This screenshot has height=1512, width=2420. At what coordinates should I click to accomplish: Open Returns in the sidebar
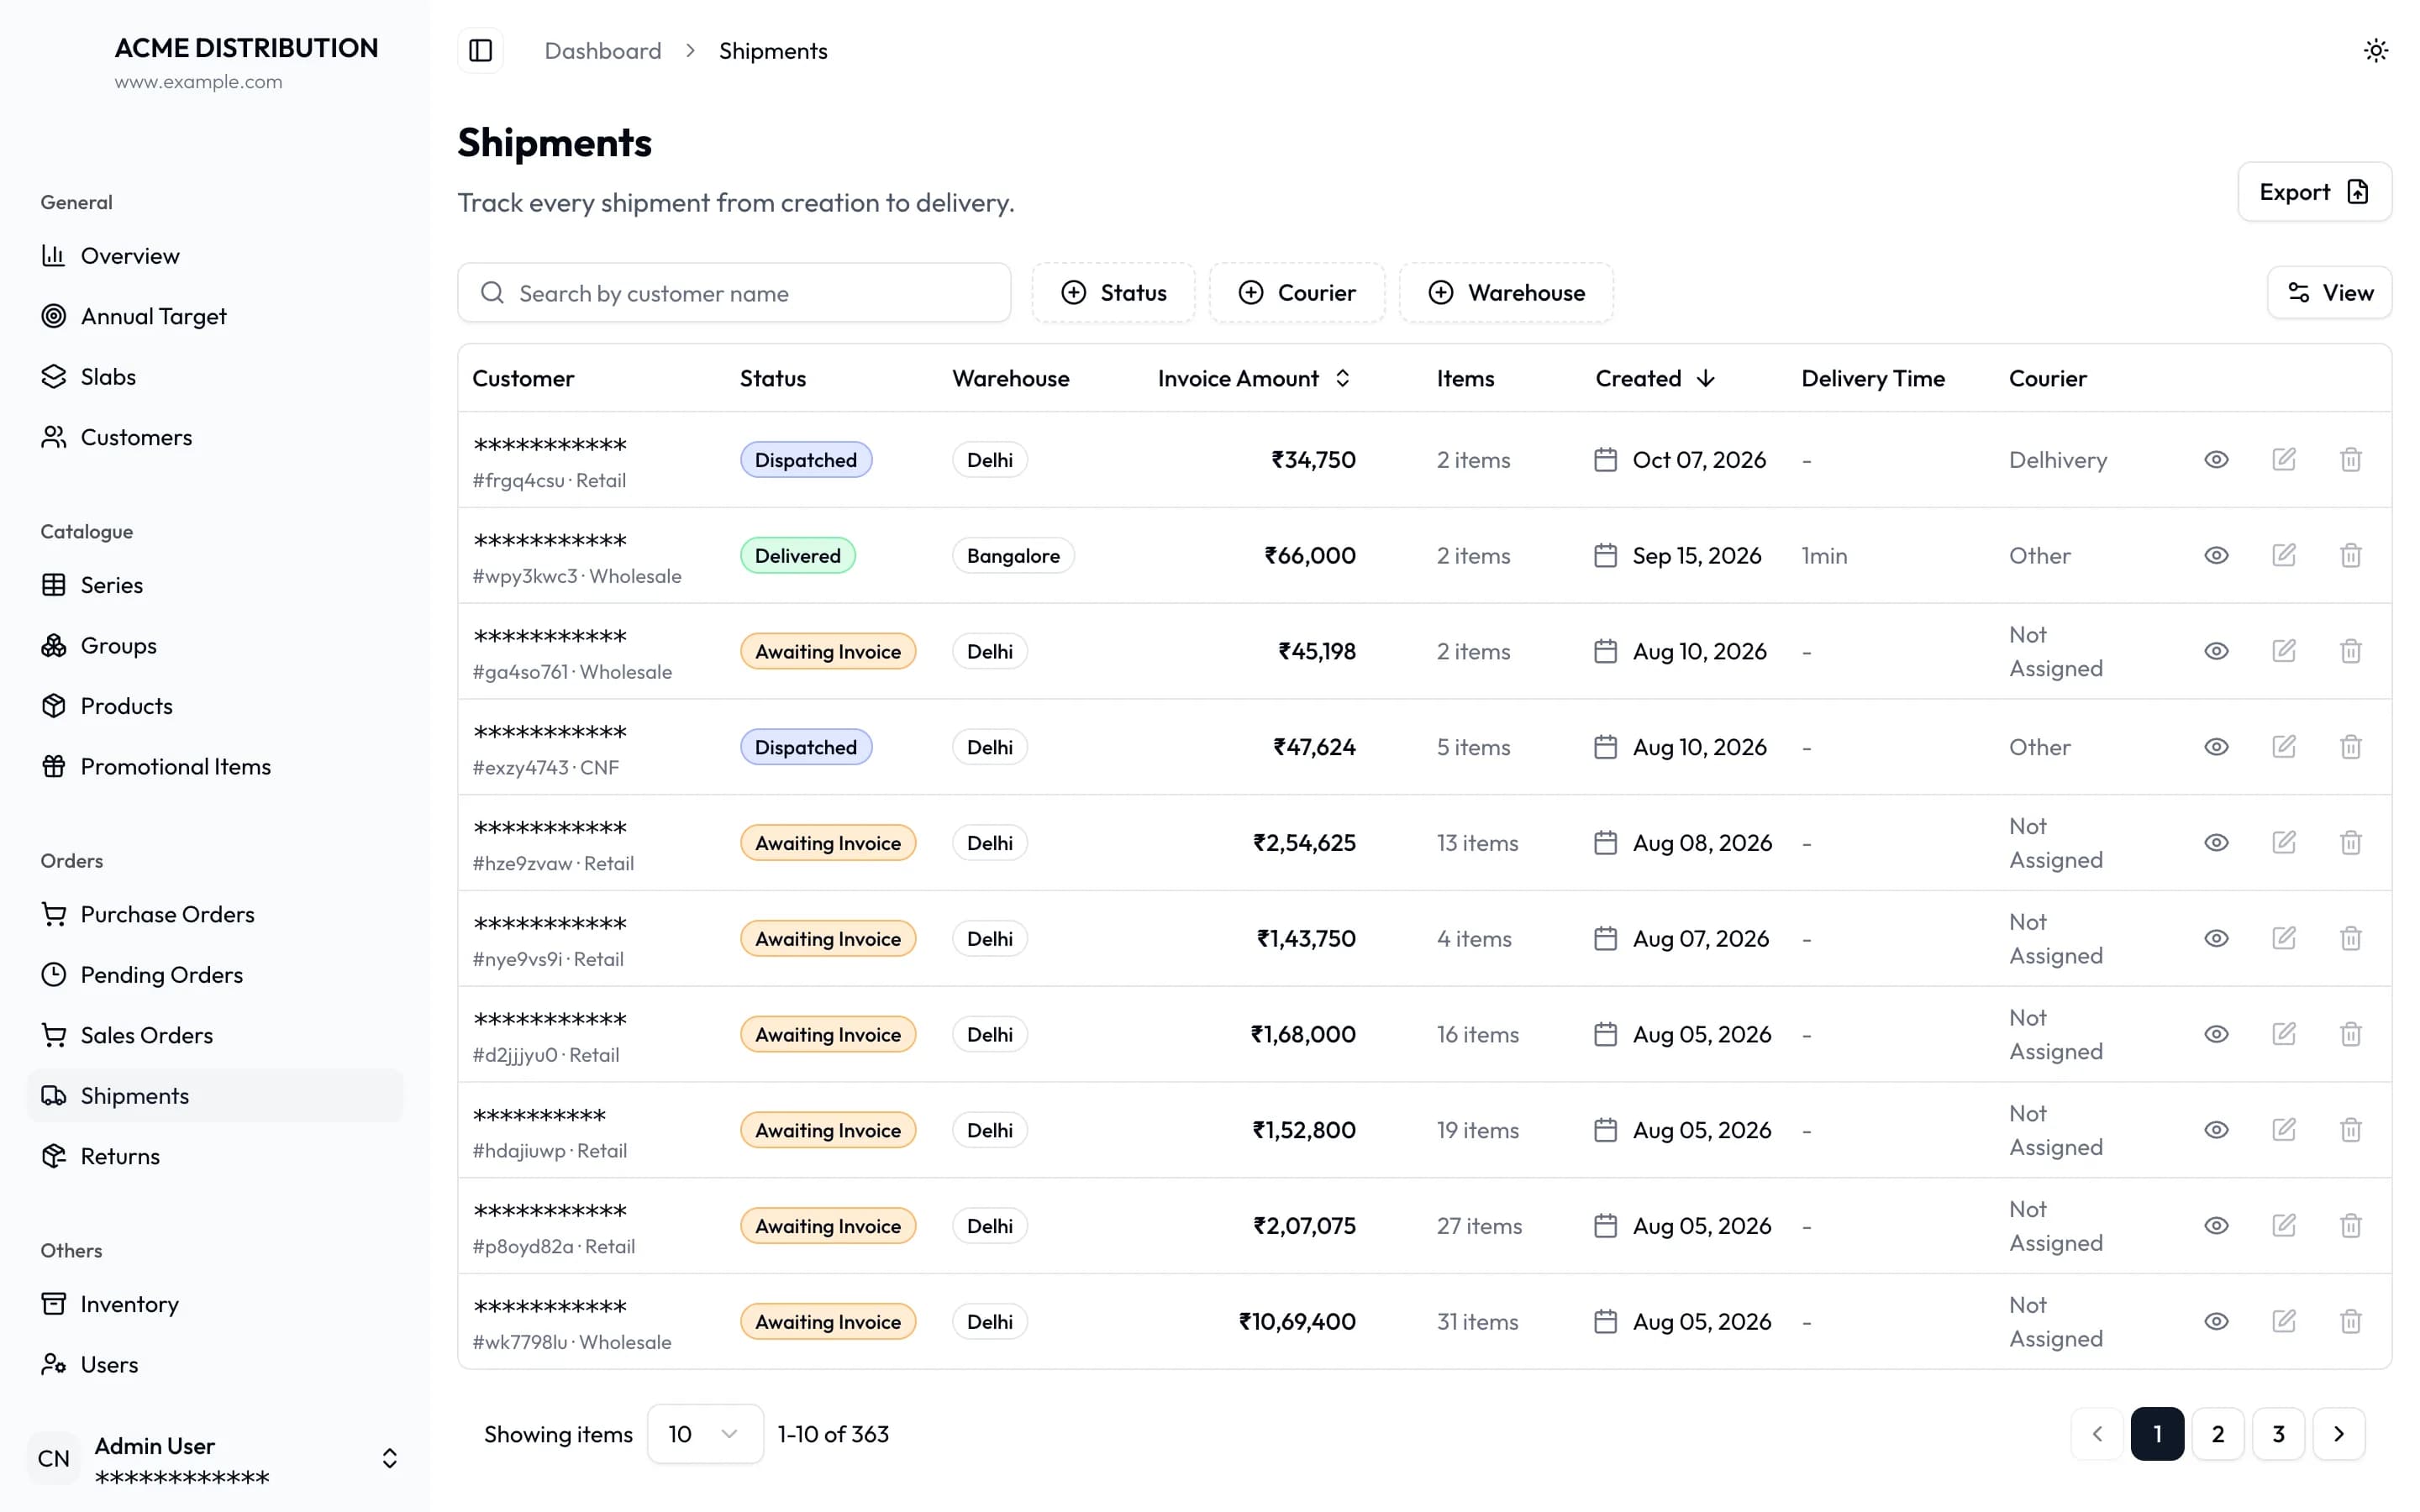(215, 1156)
